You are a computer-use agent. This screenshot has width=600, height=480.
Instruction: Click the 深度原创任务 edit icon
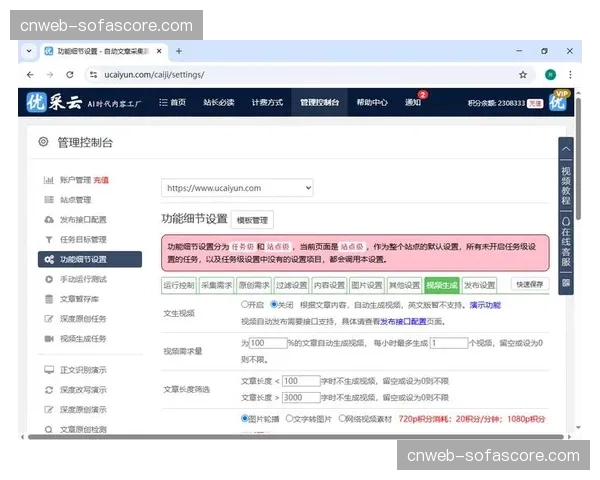point(49,319)
